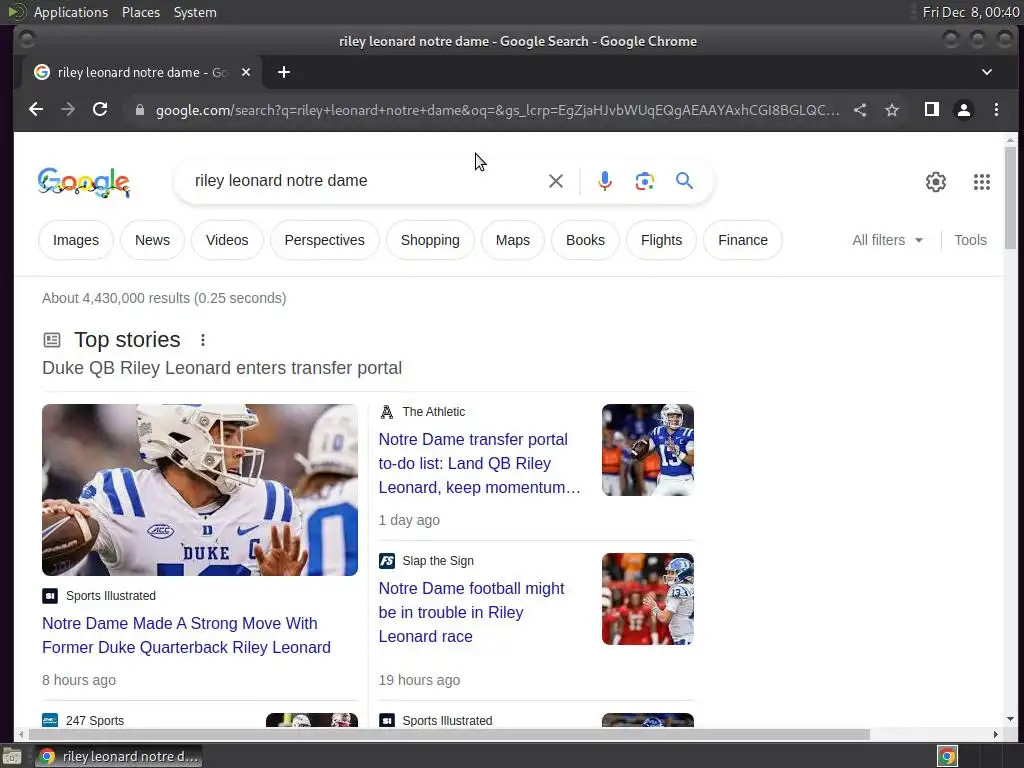Image resolution: width=1024 pixels, height=768 pixels.
Task: Share this page via share icon
Action: [x=860, y=110]
